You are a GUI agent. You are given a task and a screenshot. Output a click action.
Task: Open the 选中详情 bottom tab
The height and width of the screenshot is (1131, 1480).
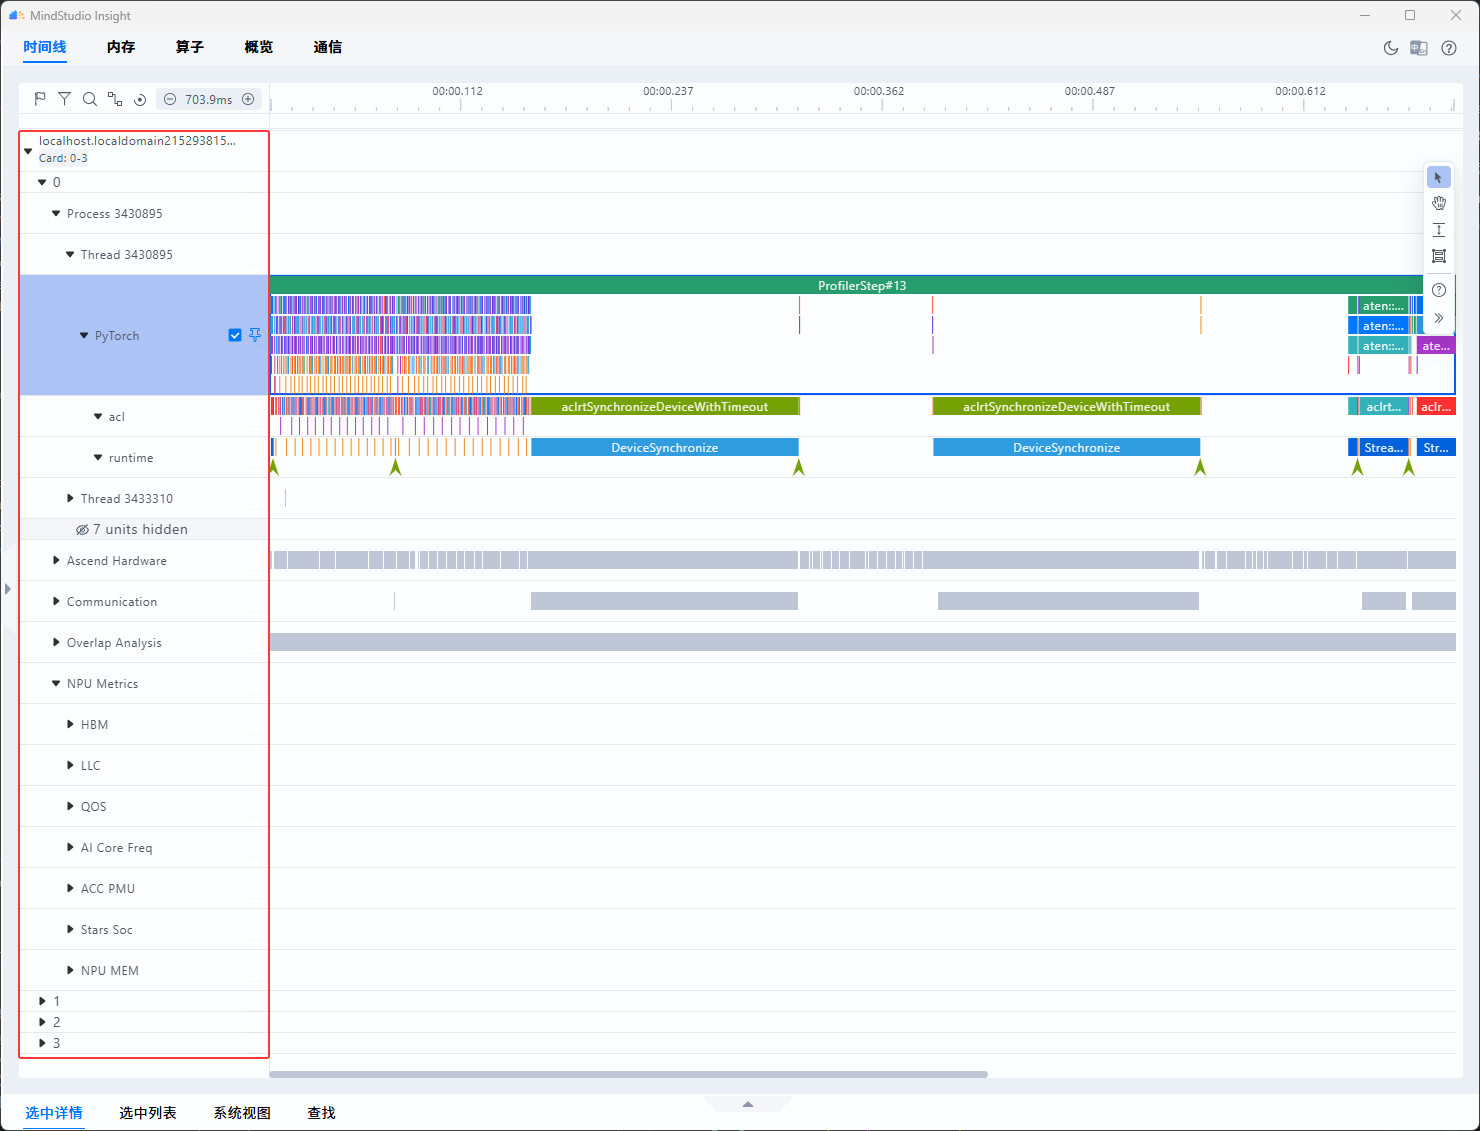coord(54,1113)
